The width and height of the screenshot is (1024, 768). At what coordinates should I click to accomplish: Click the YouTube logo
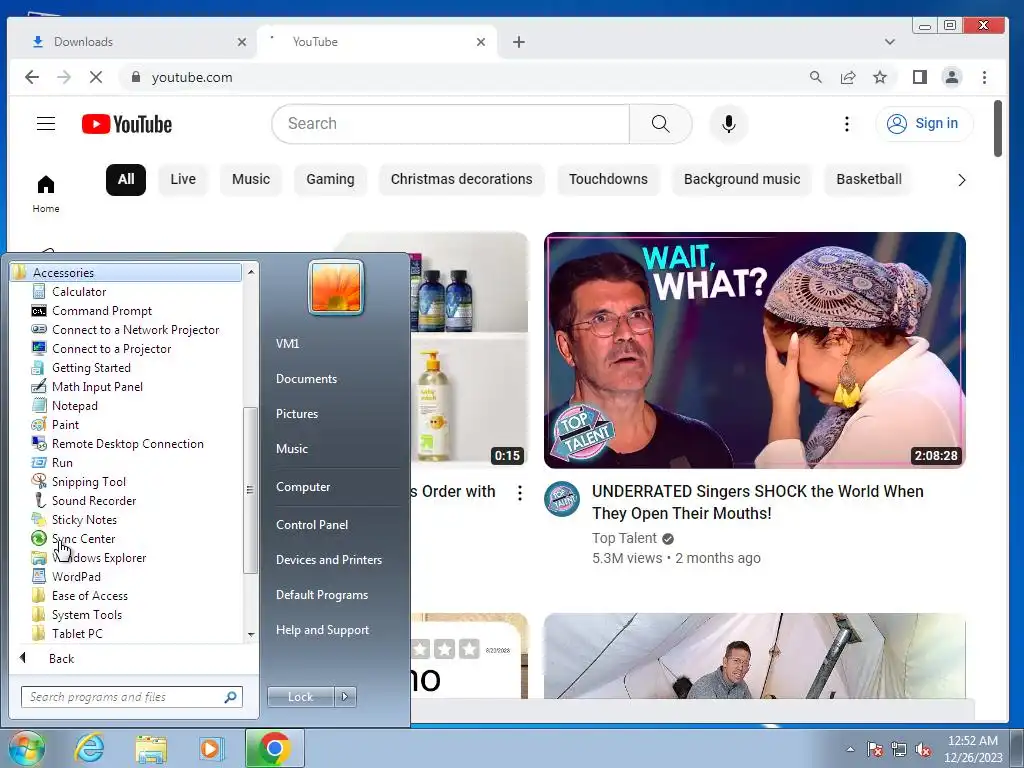coord(127,124)
